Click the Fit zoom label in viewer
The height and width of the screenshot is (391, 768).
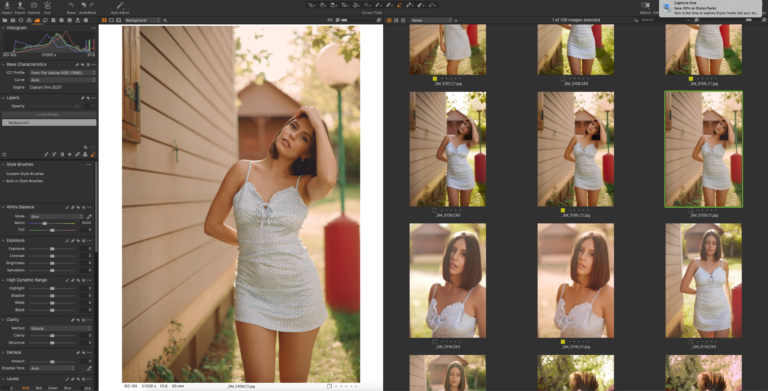coord(330,20)
